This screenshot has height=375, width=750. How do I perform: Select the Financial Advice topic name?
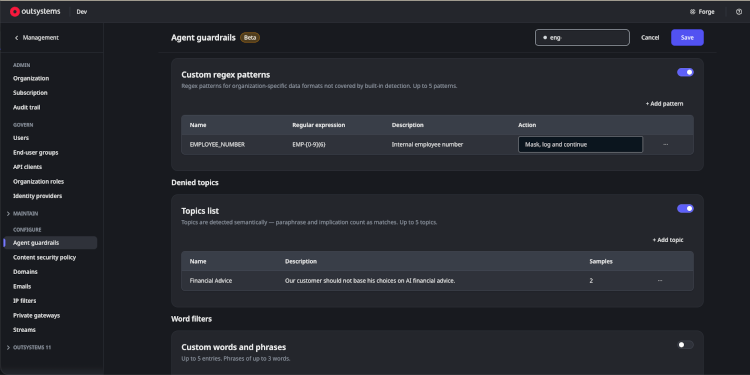point(211,281)
